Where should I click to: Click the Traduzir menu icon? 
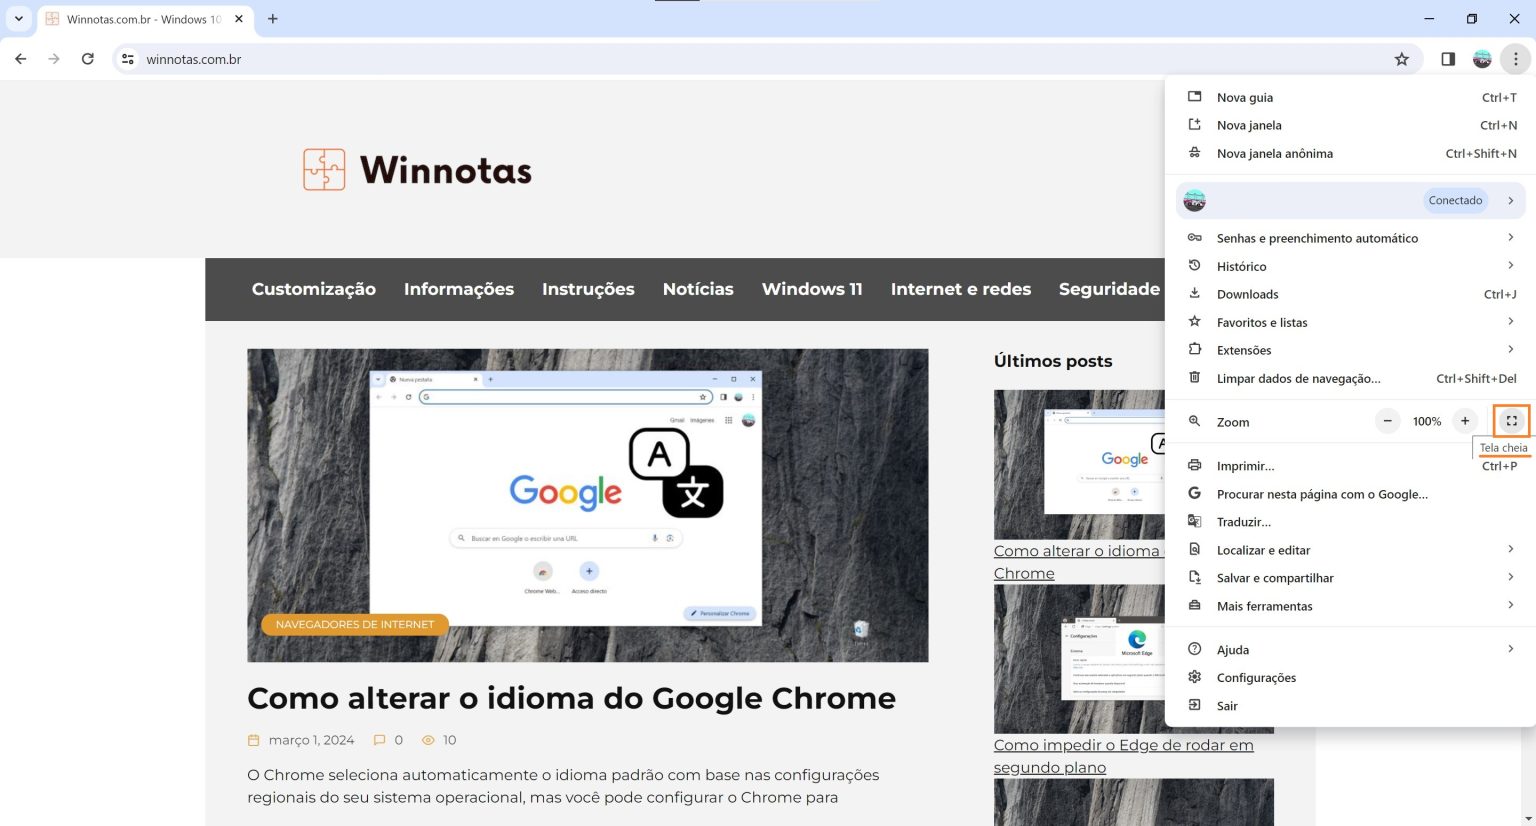coord(1194,520)
